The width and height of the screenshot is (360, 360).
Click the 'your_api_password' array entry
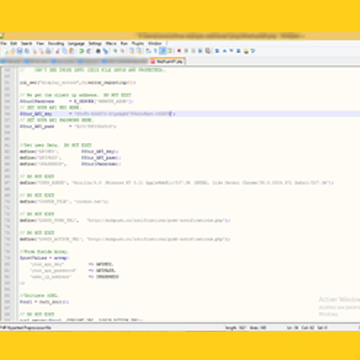[73, 271]
